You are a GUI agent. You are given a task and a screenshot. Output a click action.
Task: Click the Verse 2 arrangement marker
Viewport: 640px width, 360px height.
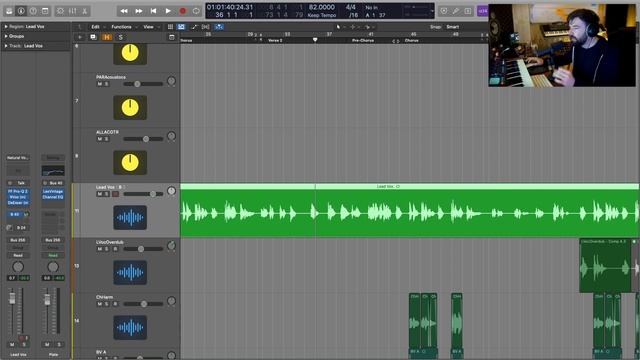[x=275, y=40]
